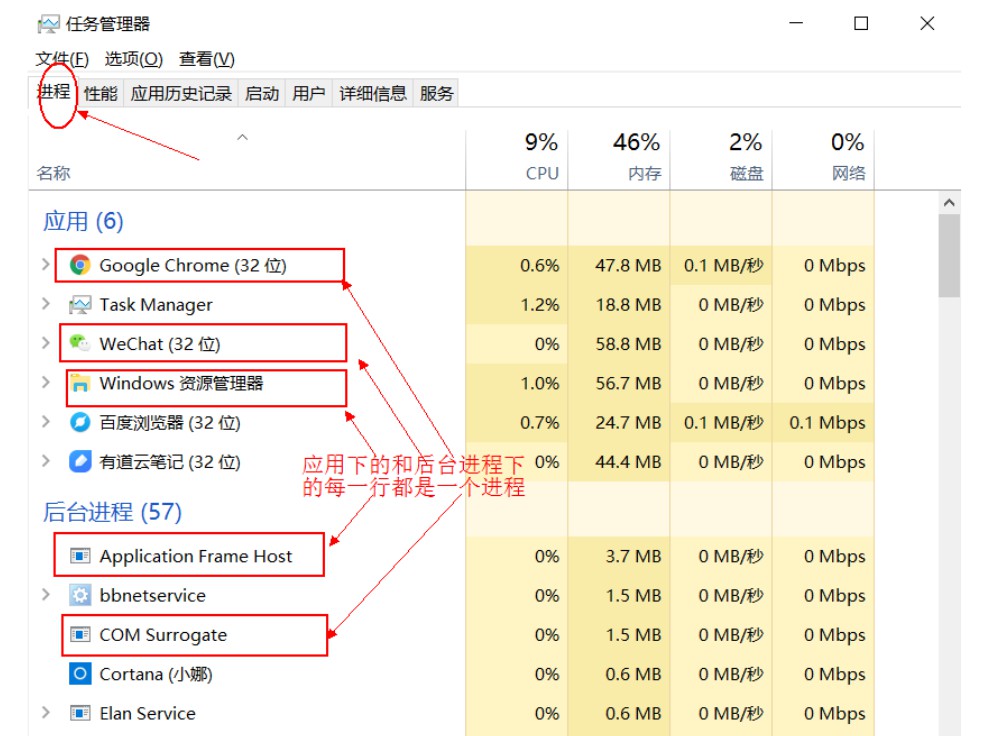Click the Application Frame Host icon
992x736 pixels.
80,556
